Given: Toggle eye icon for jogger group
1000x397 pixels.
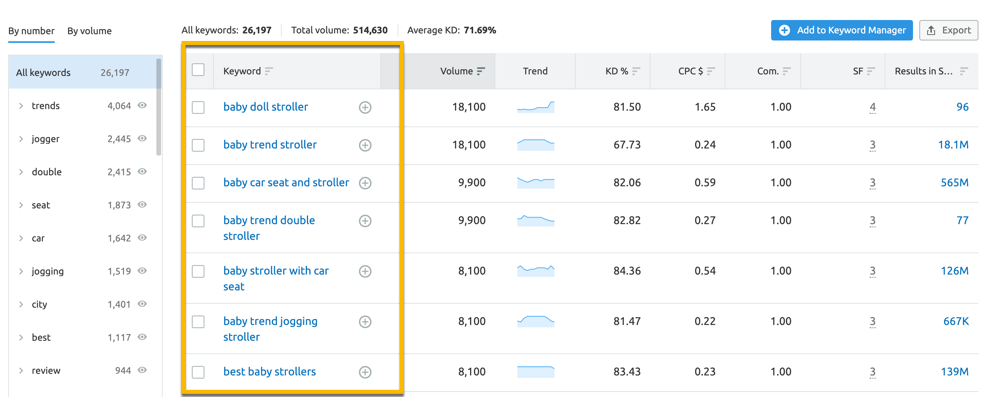Looking at the screenshot, I should coord(142,139).
